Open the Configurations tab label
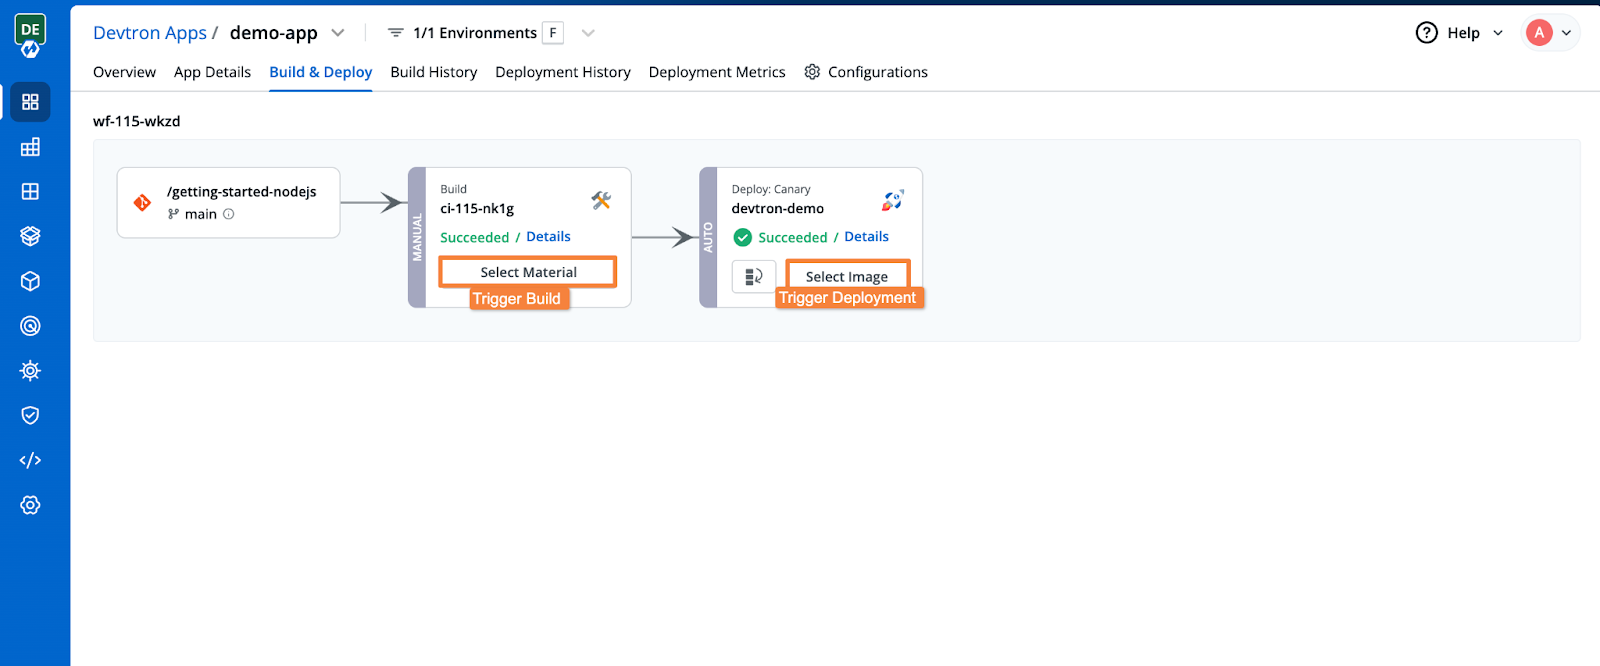1600x666 pixels. (x=878, y=72)
